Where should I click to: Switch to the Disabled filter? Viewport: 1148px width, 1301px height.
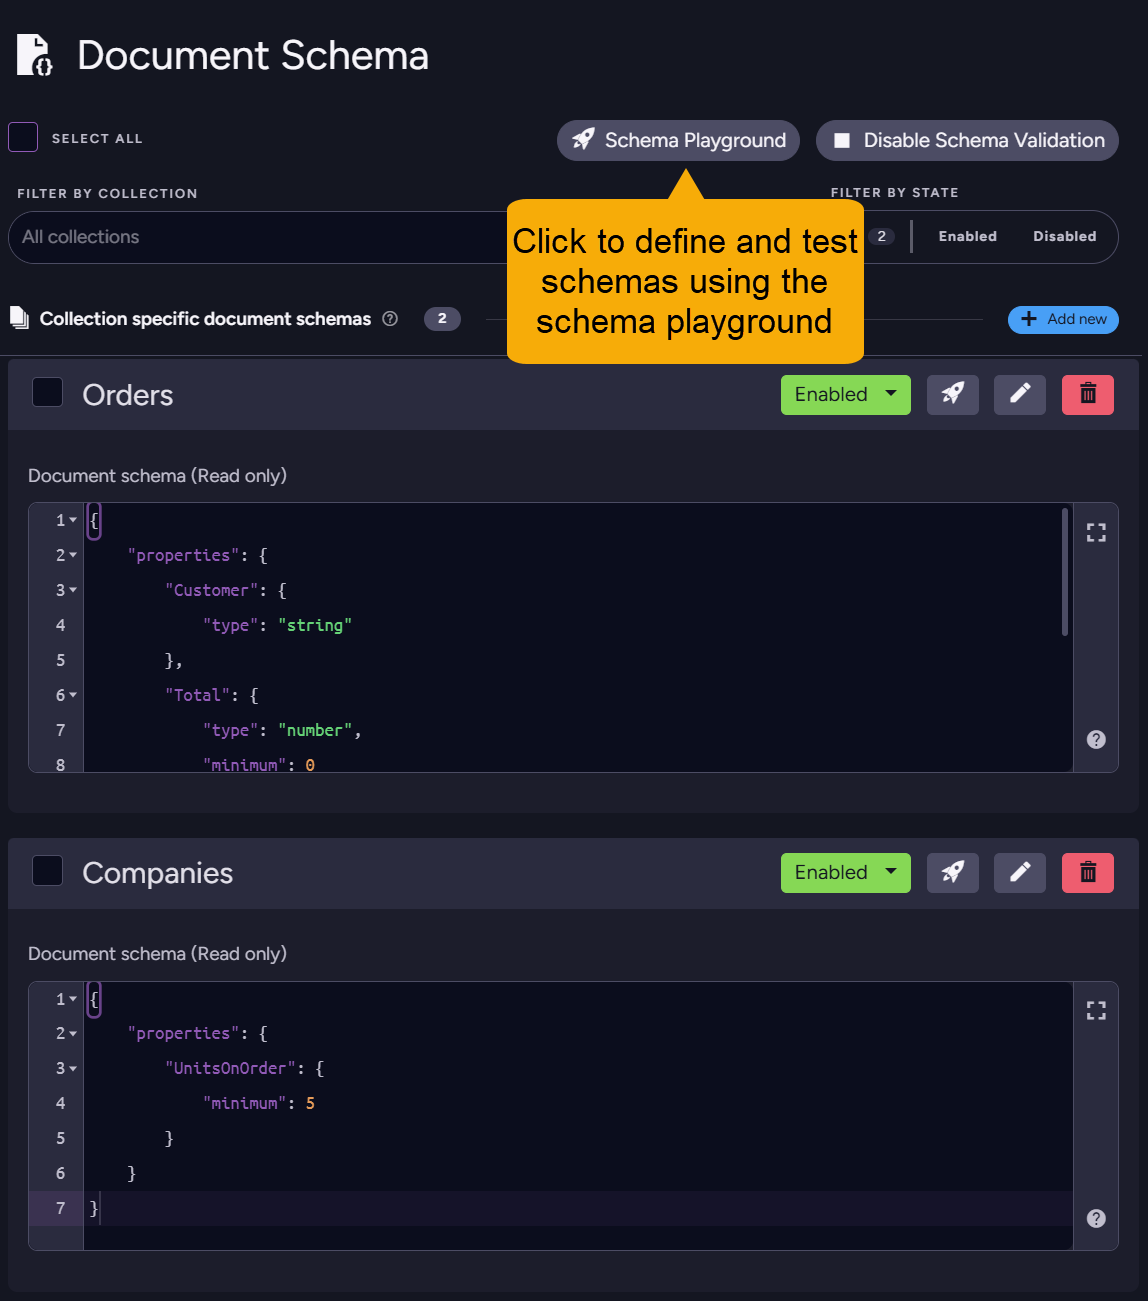[x=1064, y=236]
